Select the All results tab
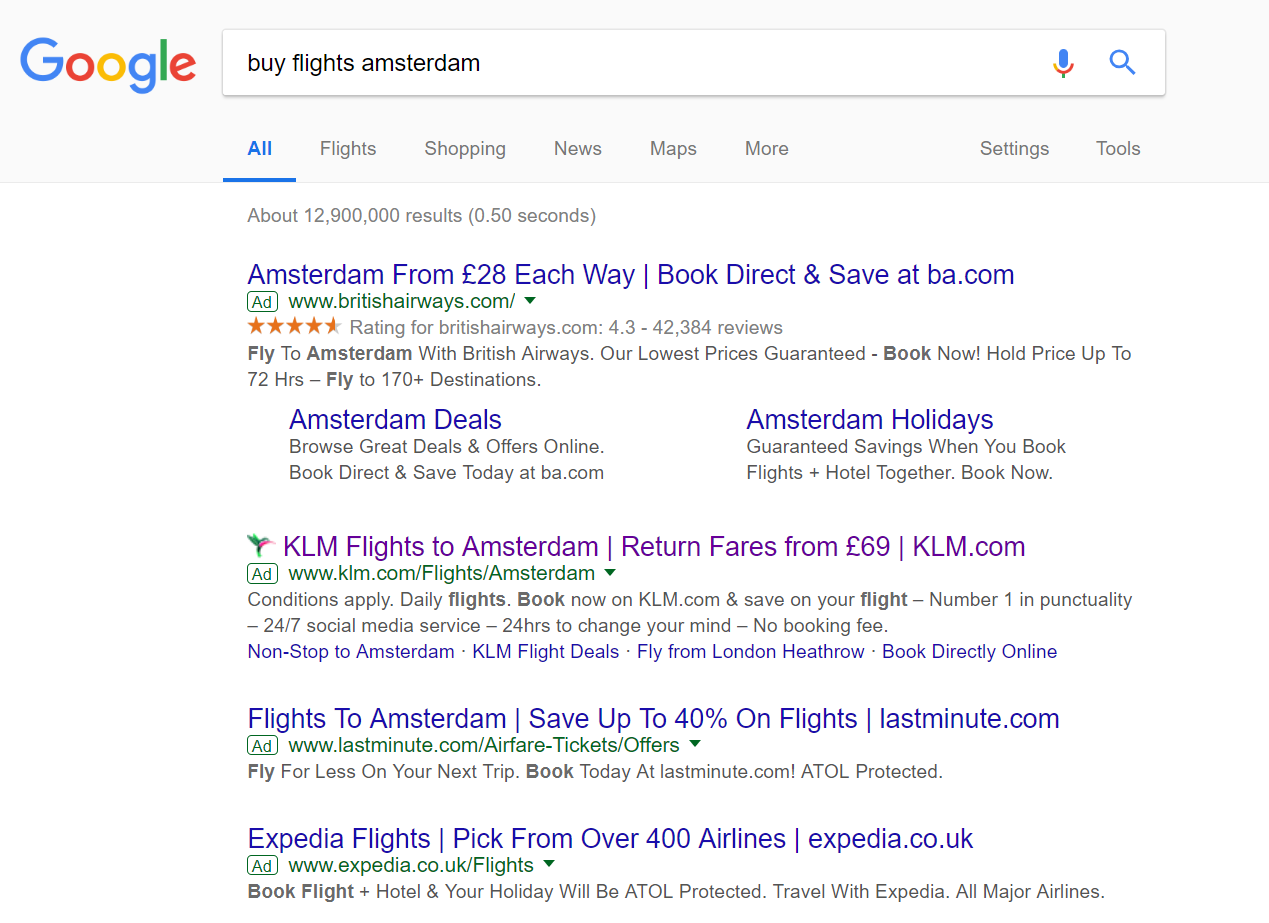 (x=260, y=149)
